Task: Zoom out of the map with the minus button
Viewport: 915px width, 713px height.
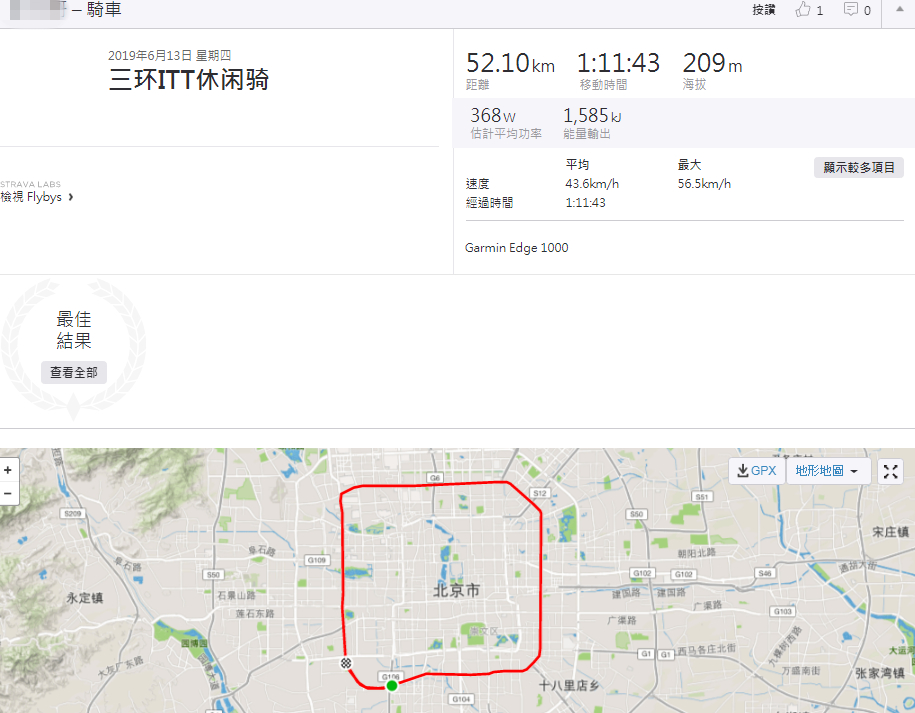Action: (x=8, y=494)
